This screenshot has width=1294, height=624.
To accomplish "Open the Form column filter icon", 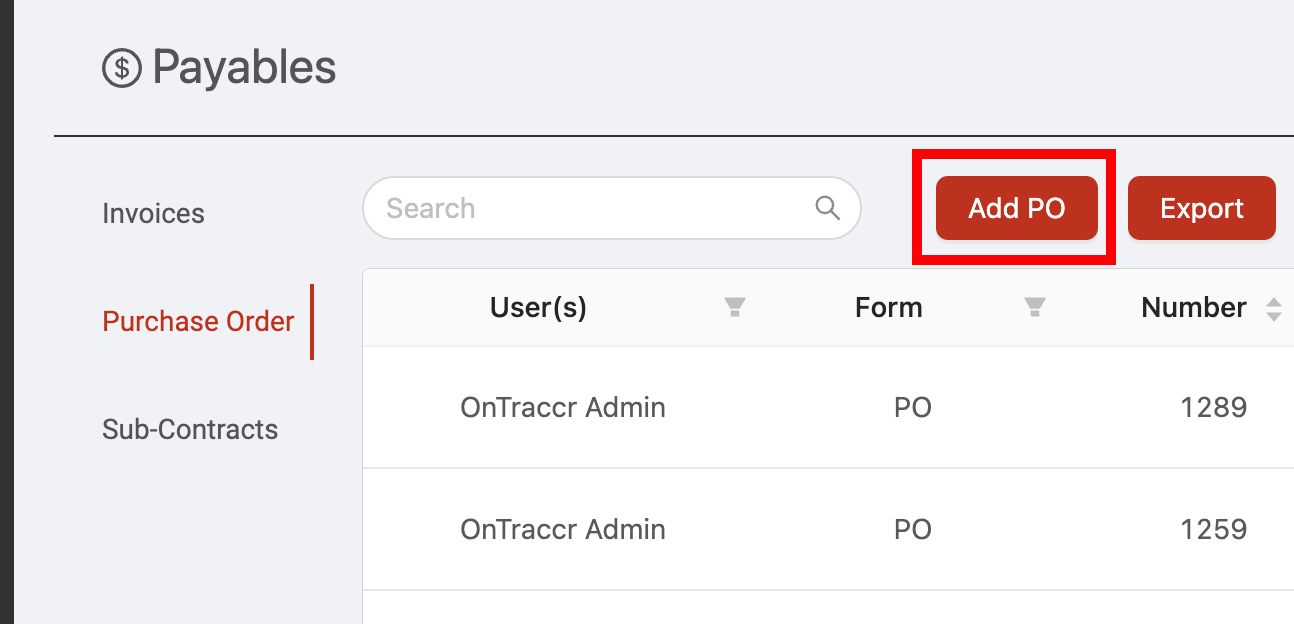I will [1035, 307].
